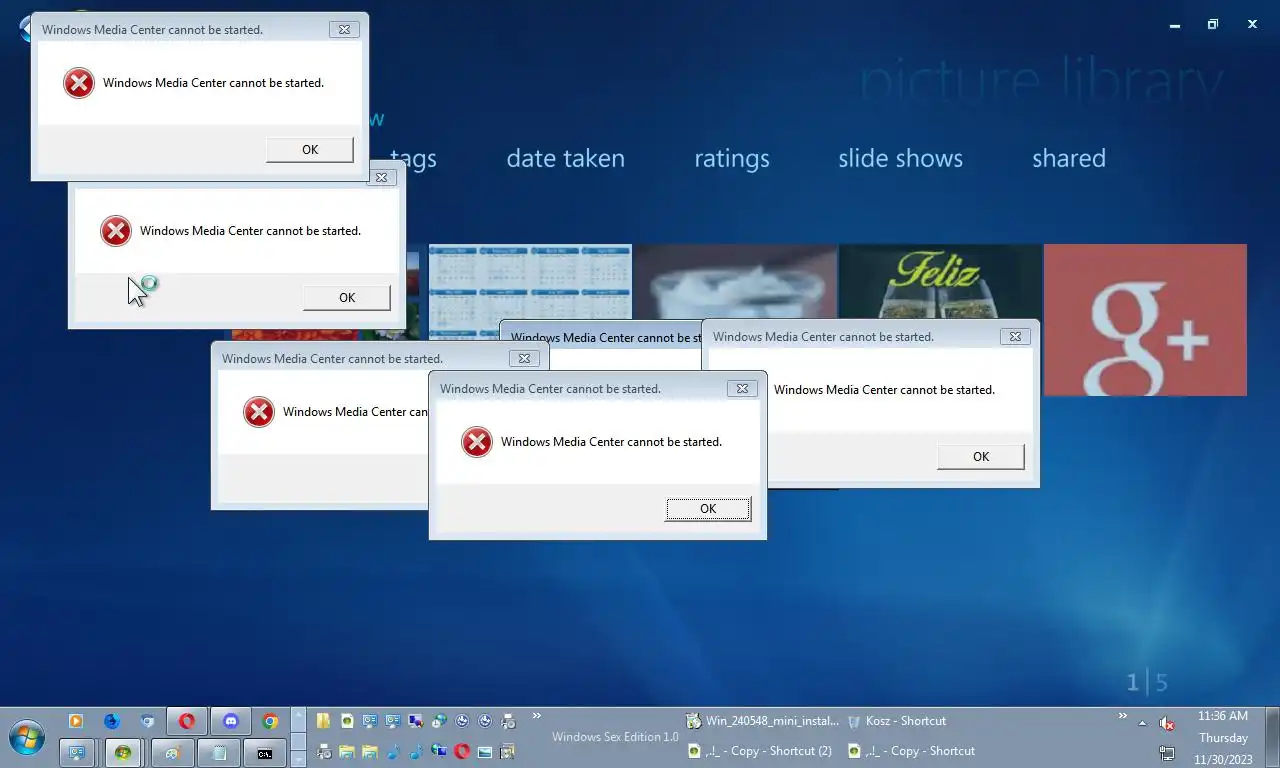Open the blue globe browser taskbar icon
This screenshot has width=1280, height=768.
[112, 721]
